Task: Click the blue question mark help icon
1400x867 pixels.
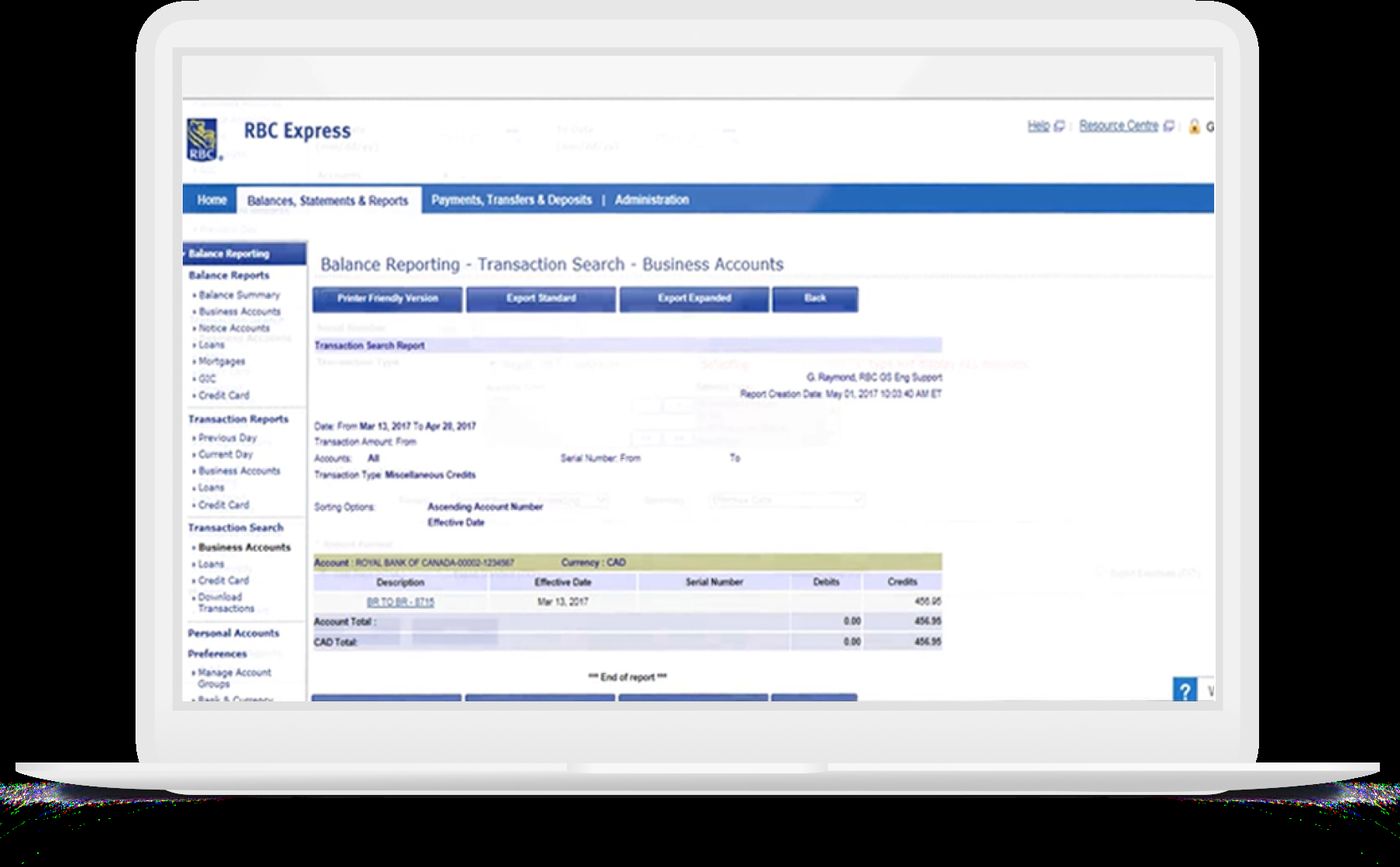Action: [x=1185, y=690]
